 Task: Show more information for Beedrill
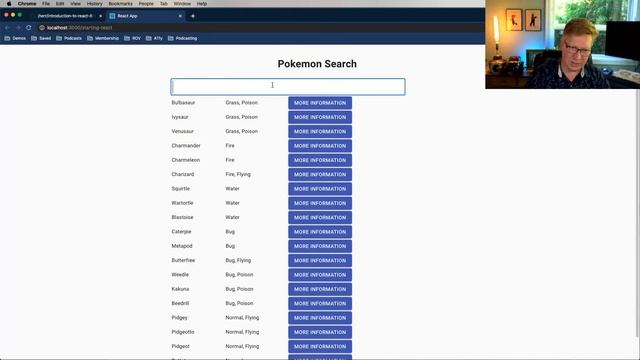coord(320,303)
